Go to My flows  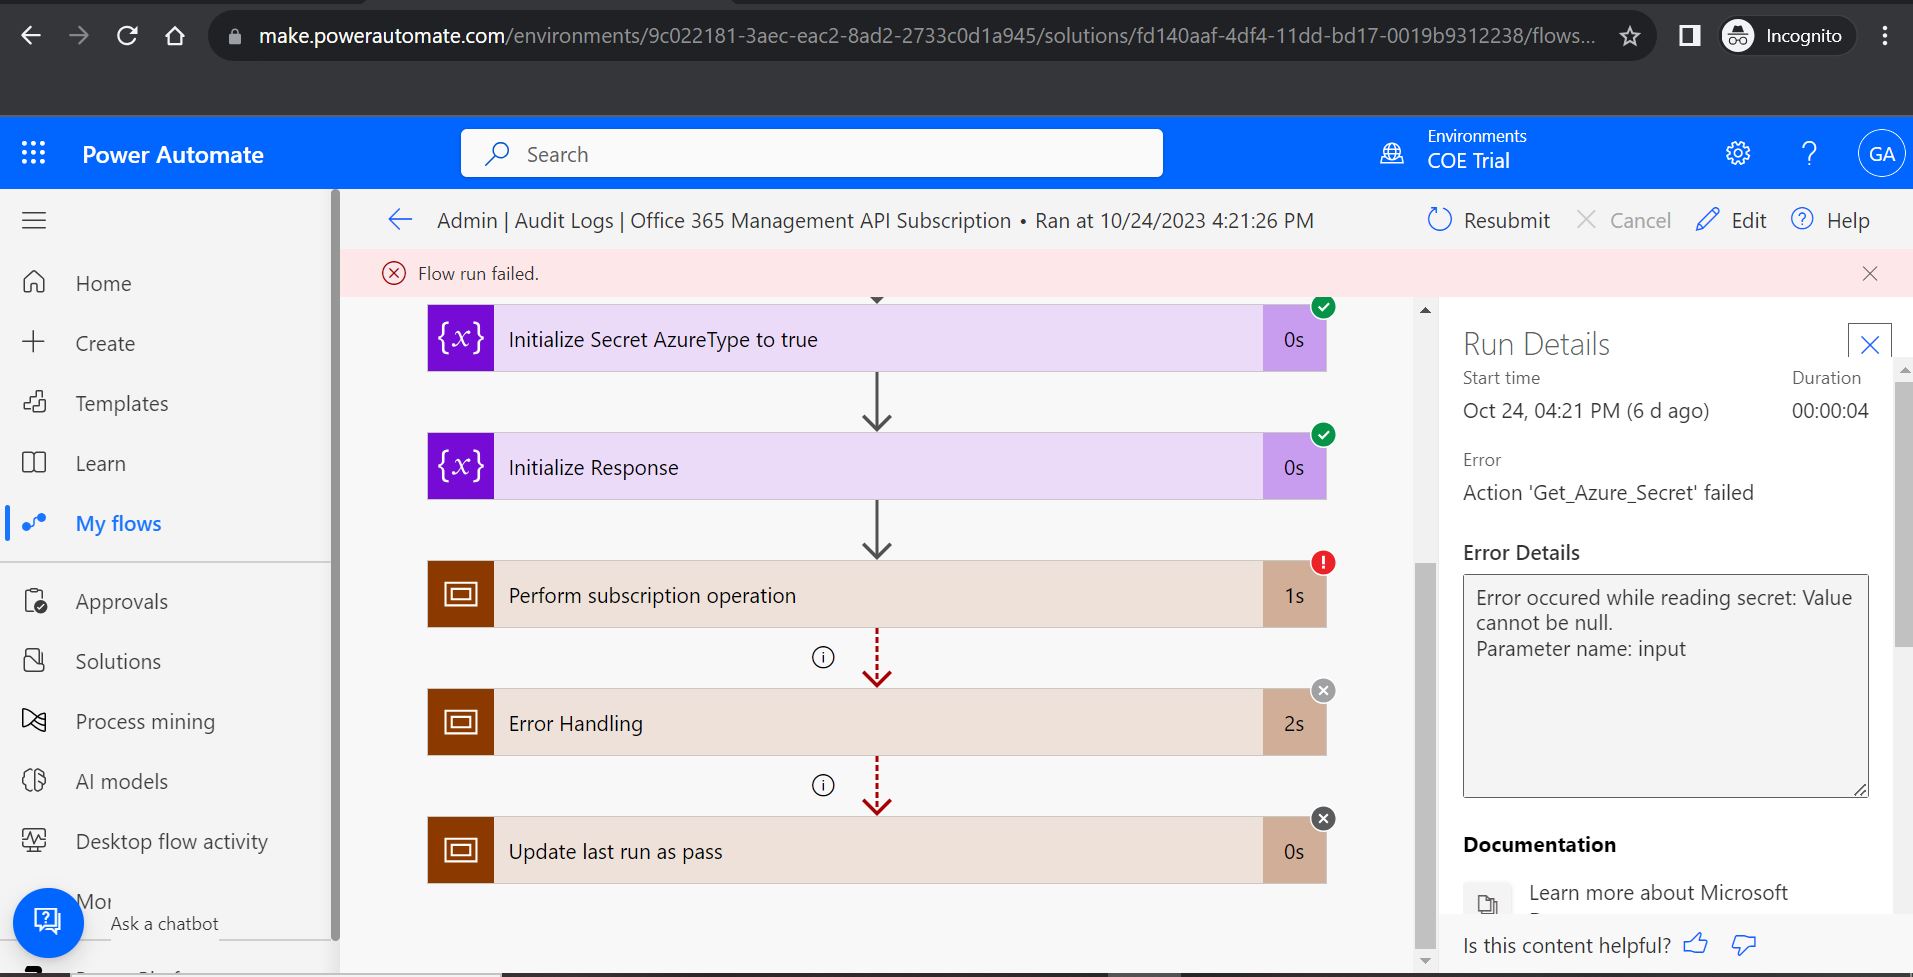(x=118, y=523)
